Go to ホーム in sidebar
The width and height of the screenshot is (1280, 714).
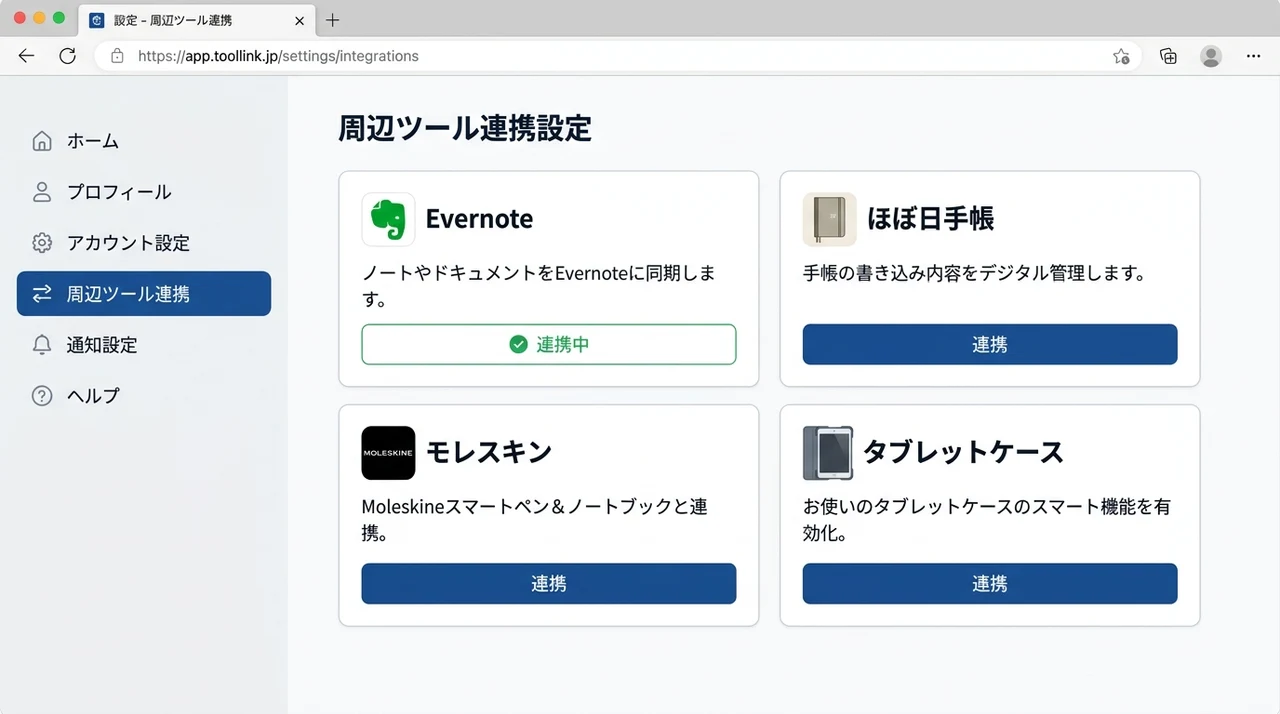point(144,141)
